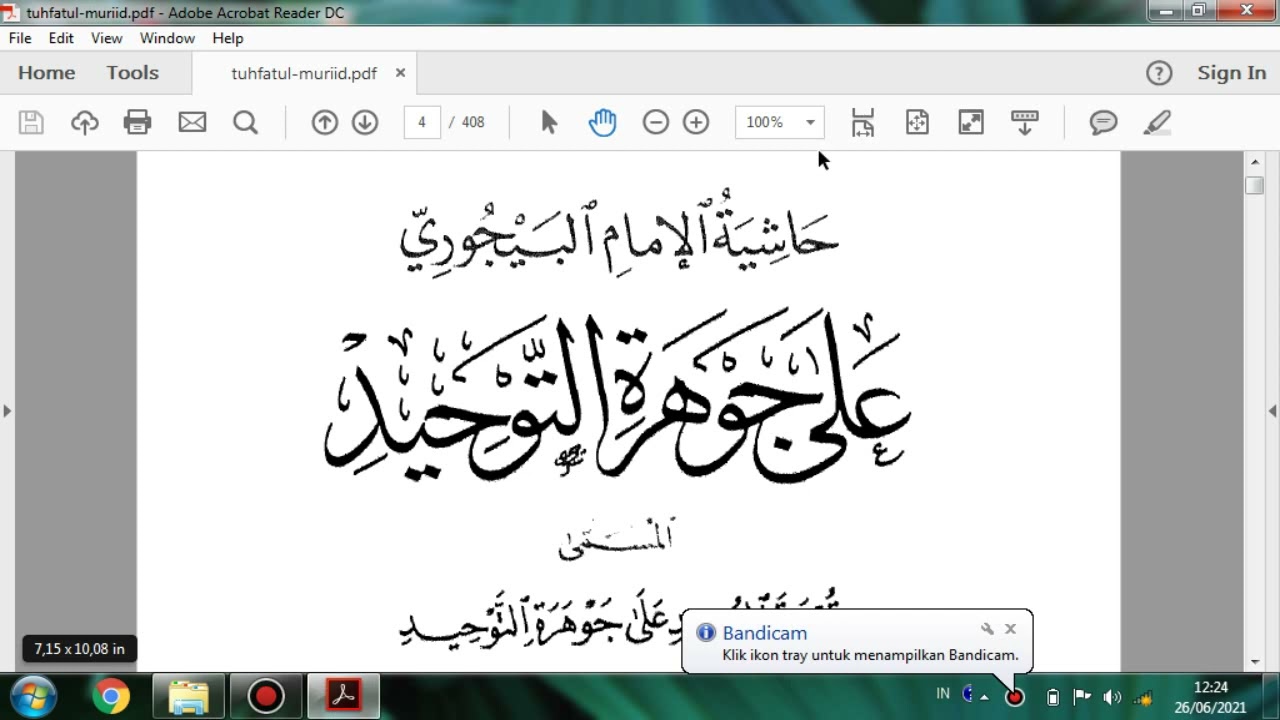This screenshot has width=1280, height=720.
Task: Activate the Hand pan tool
Action: tap(602, 122)
